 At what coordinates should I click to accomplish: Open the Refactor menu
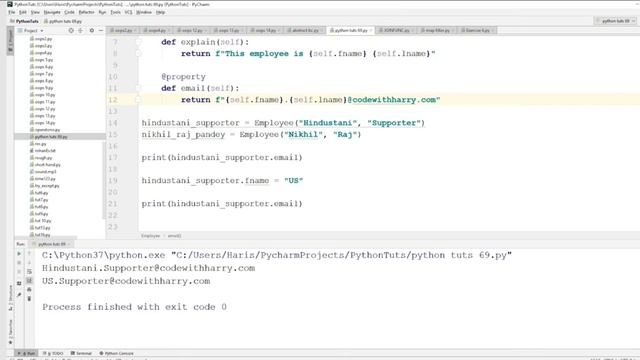[86, 12]
